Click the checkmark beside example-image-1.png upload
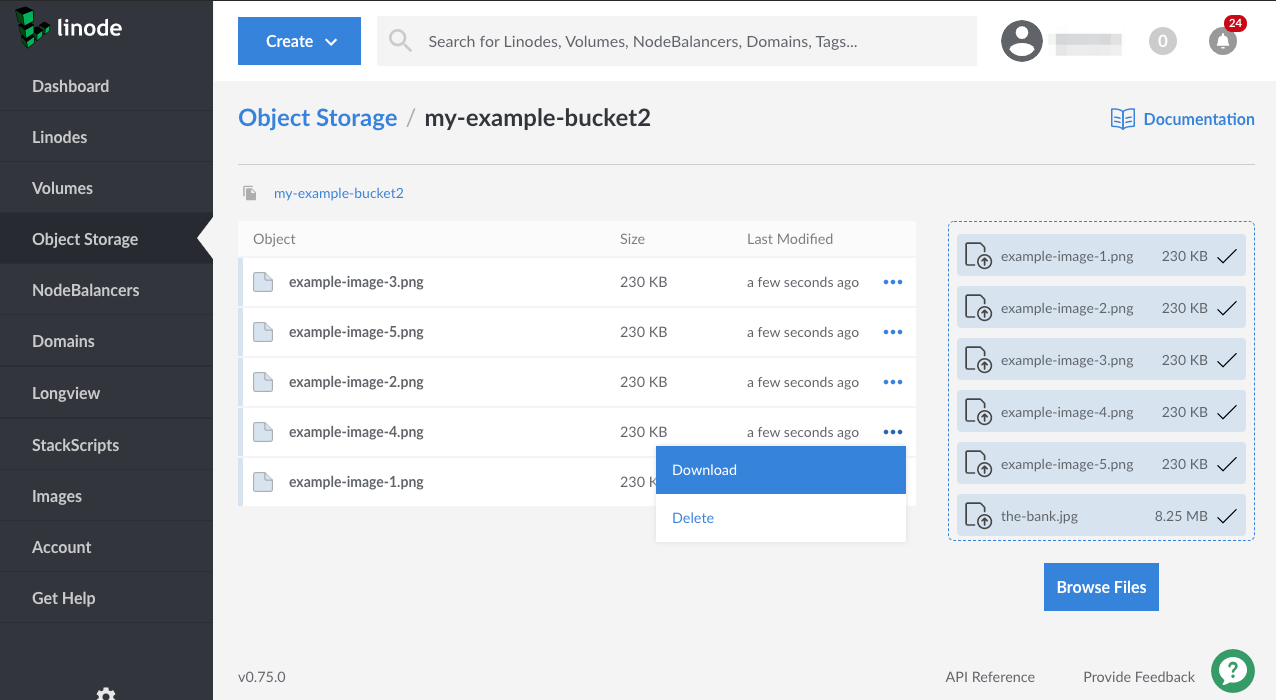Image resolution: width=1276 pixels, height=700 pixels. (x=1229, y=255)
